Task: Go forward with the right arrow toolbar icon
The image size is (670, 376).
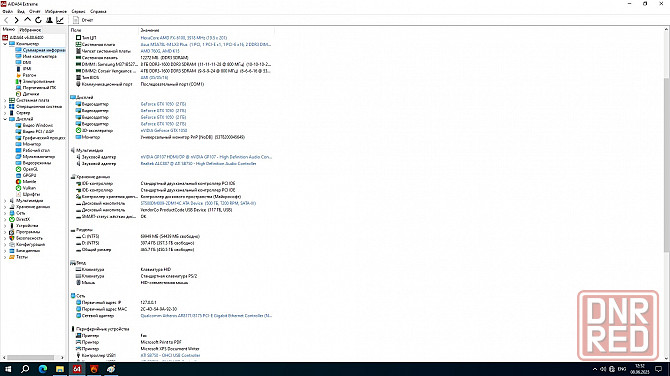Action: (16, 20)
